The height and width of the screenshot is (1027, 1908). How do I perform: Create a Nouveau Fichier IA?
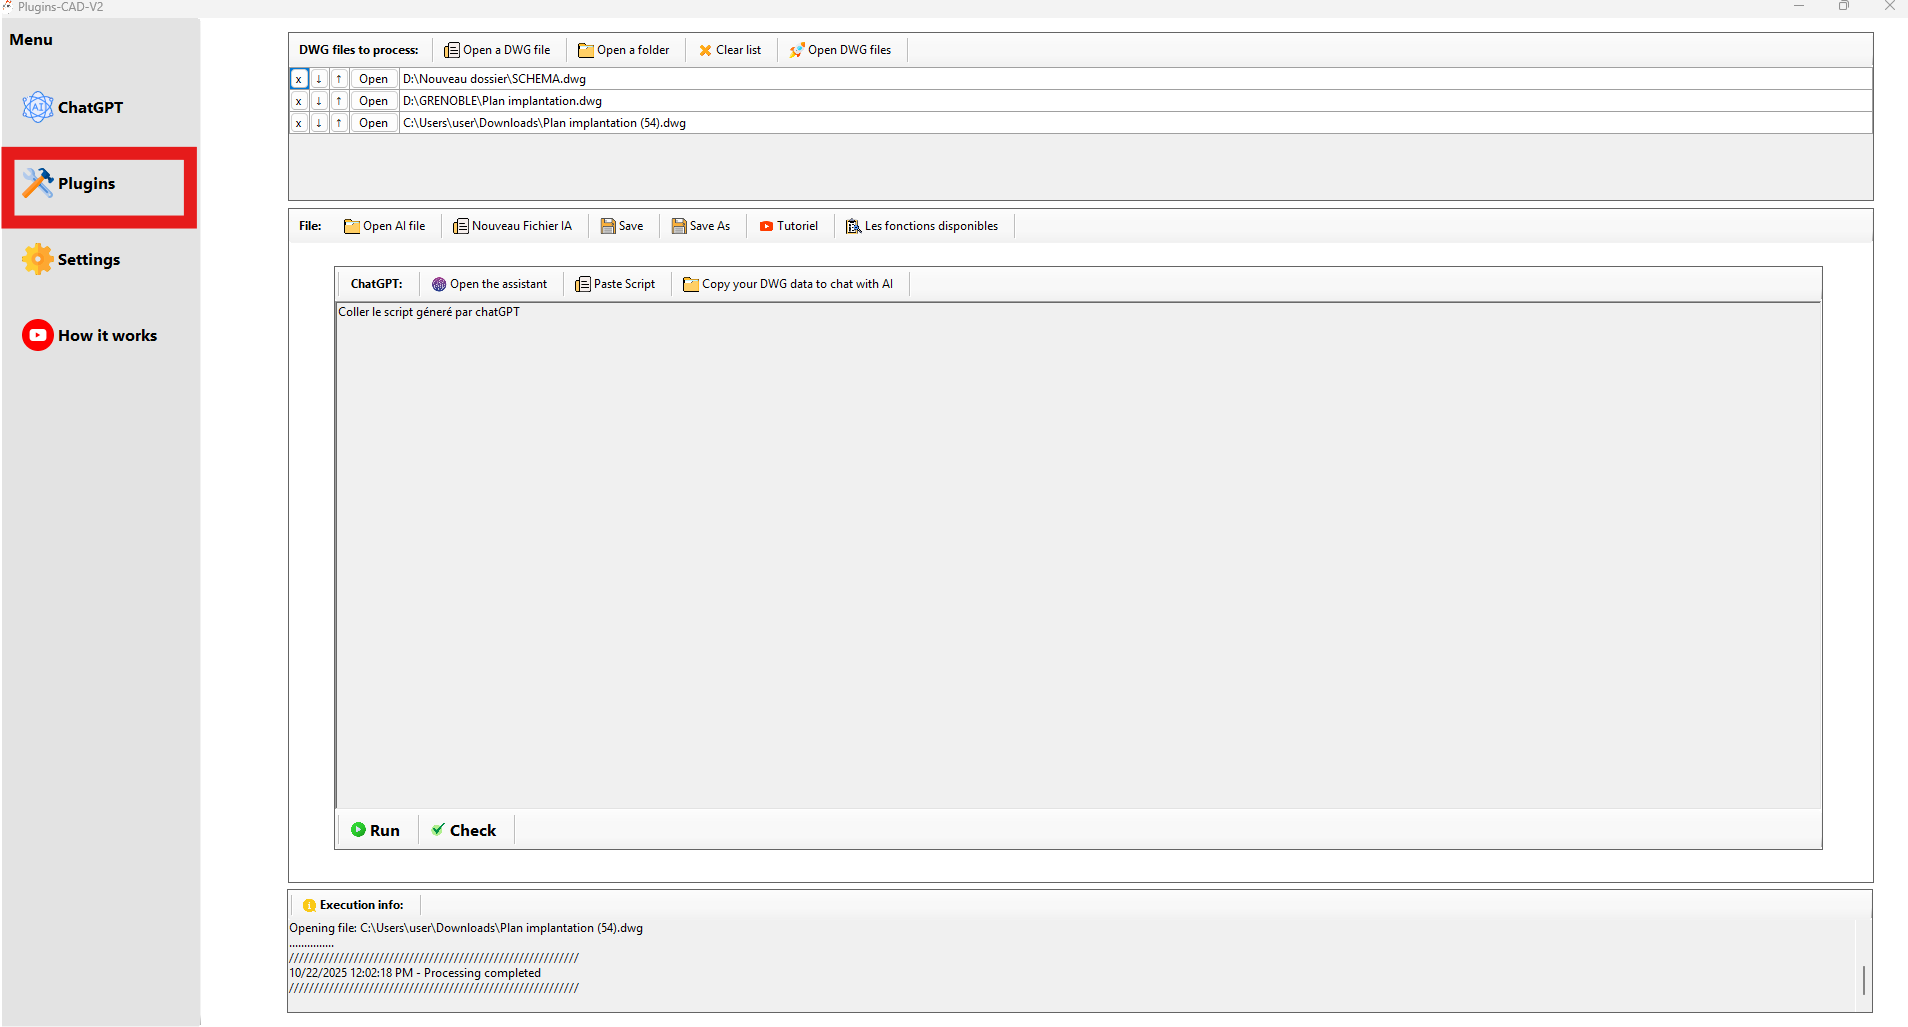click(x=513, y=226)
